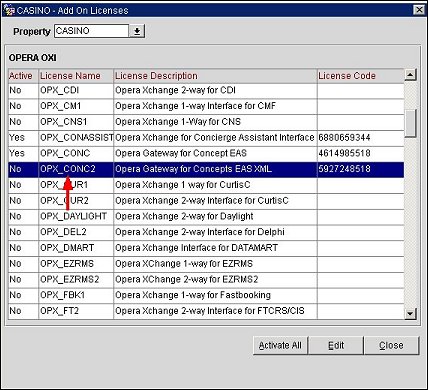Click the Yes status of OPX_CONC

click(x=17, y=153)
